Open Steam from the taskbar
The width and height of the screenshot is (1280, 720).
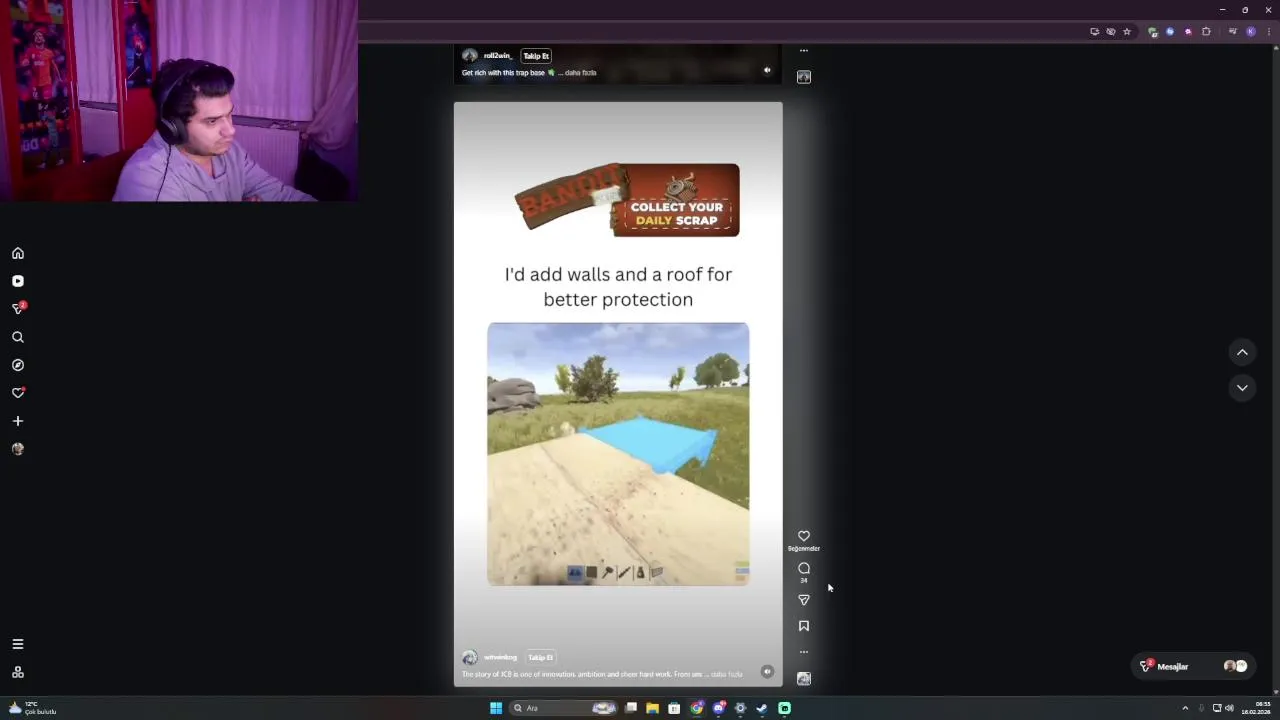coord(762,708)
